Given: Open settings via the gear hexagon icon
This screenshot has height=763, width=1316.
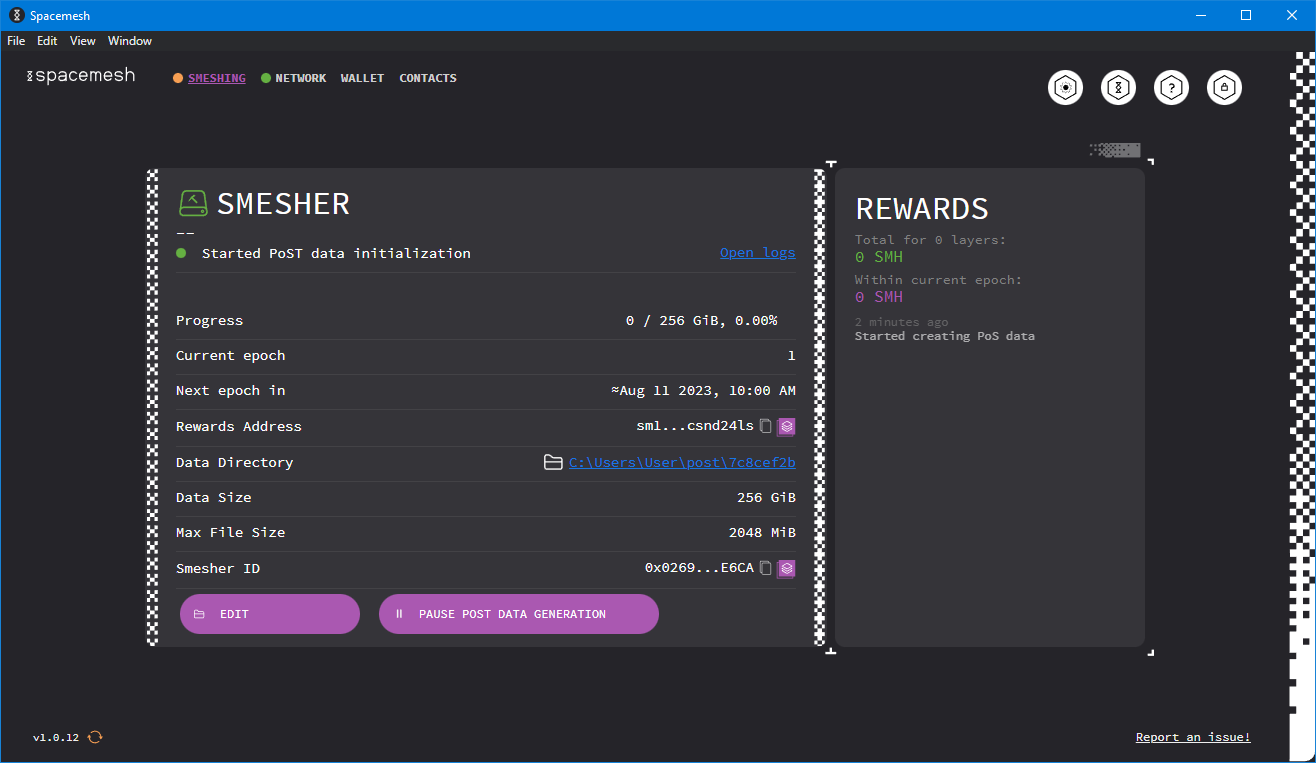Looking at the screenshot, I should (1066, 88).
